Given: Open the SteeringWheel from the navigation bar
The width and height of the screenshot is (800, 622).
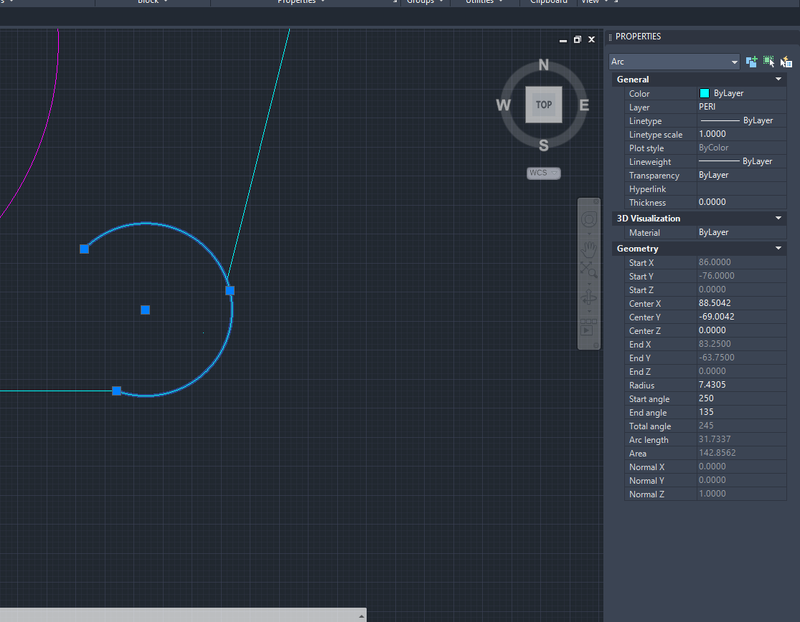Looking at the screenshot, I should coord(589,219).
